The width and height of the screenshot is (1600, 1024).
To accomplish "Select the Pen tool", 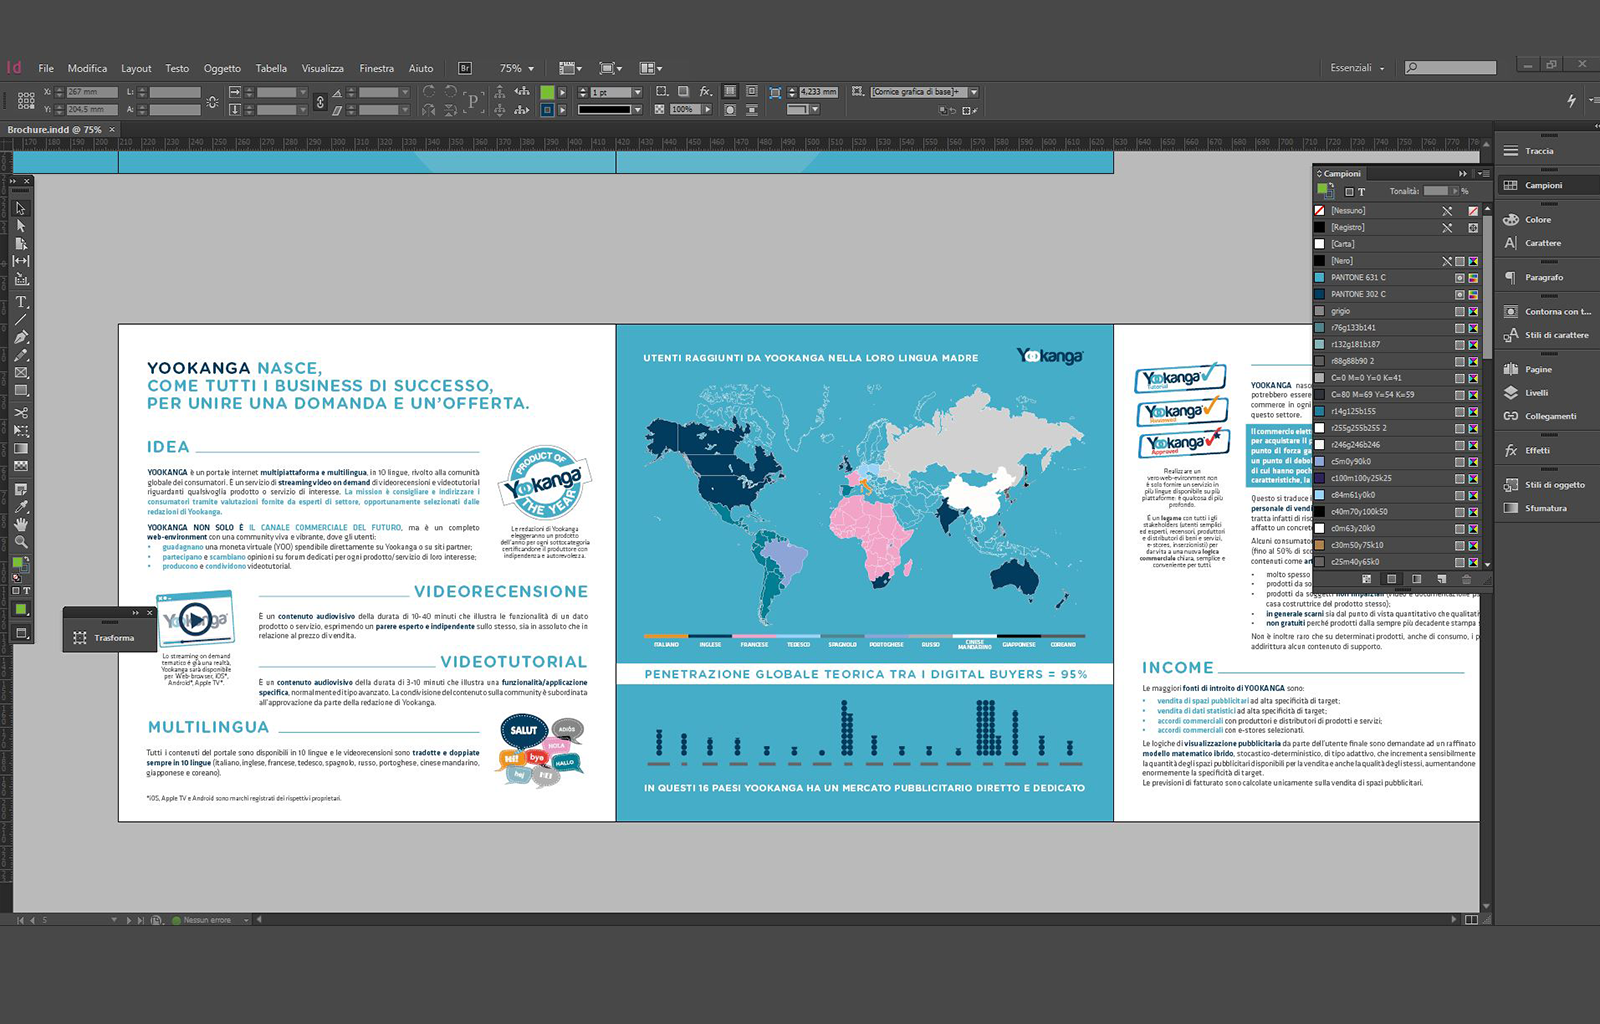I will coord(21,337).
